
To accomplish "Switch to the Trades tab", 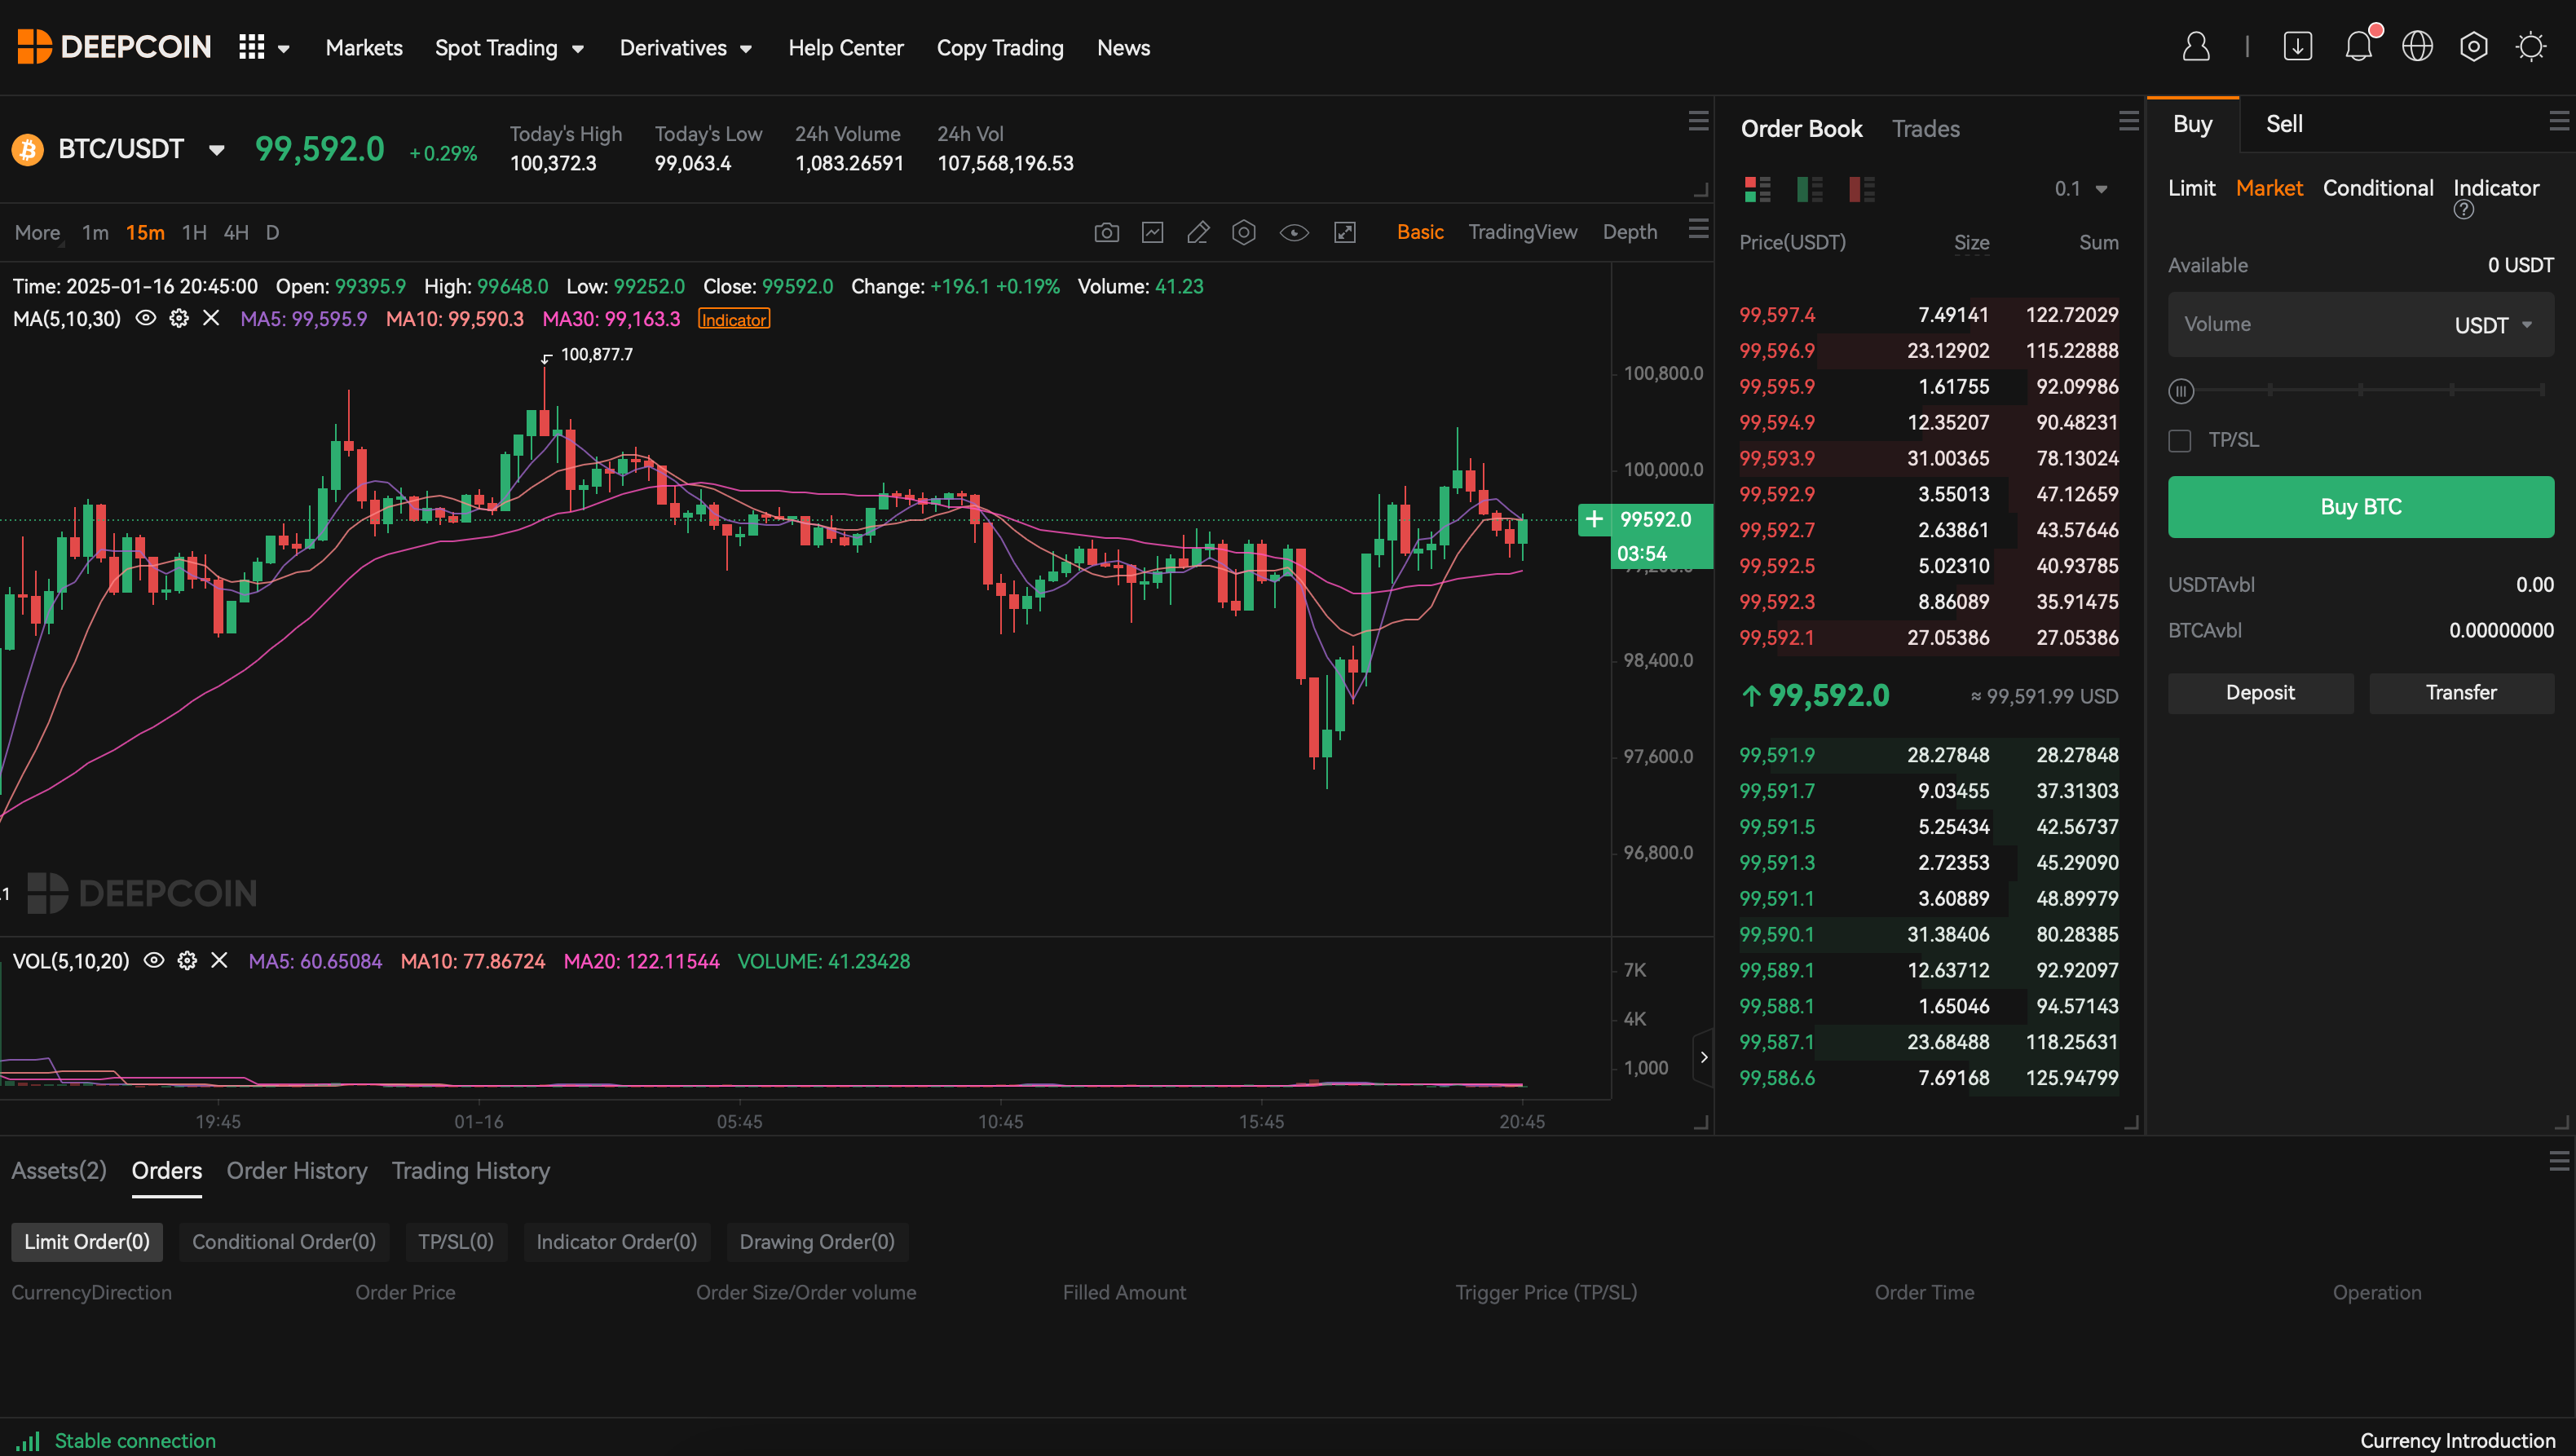I will [1926, 129].
